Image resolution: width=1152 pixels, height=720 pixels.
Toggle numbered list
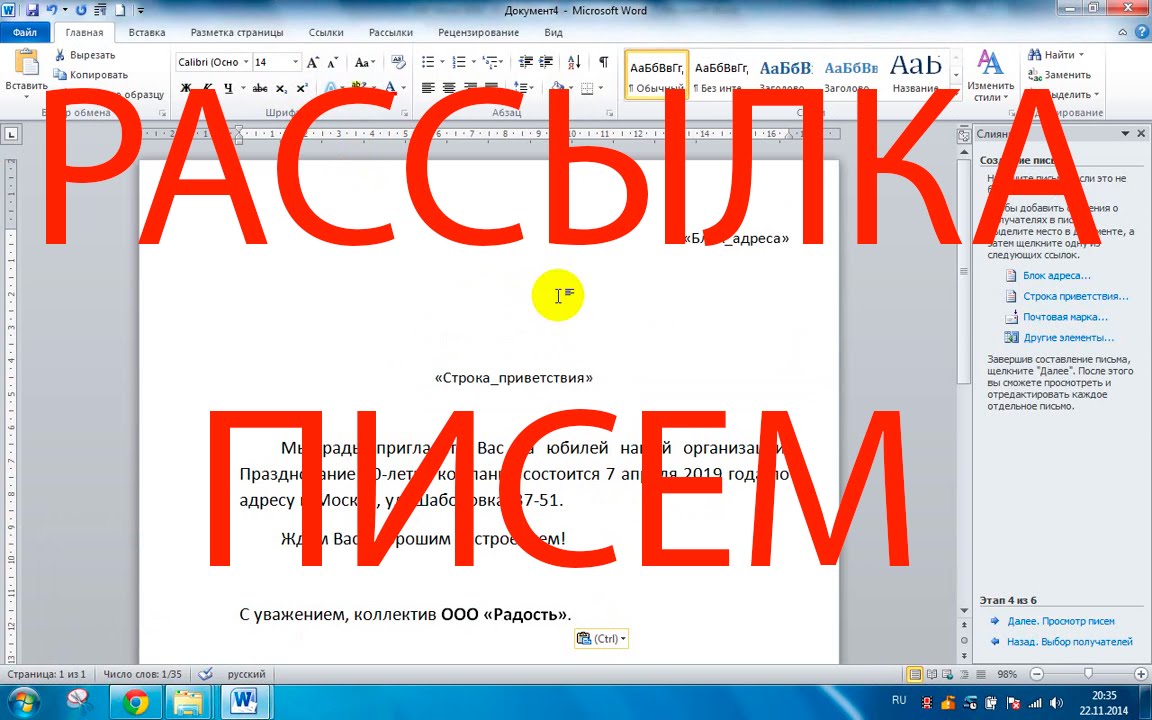click(x=459, y=62)
